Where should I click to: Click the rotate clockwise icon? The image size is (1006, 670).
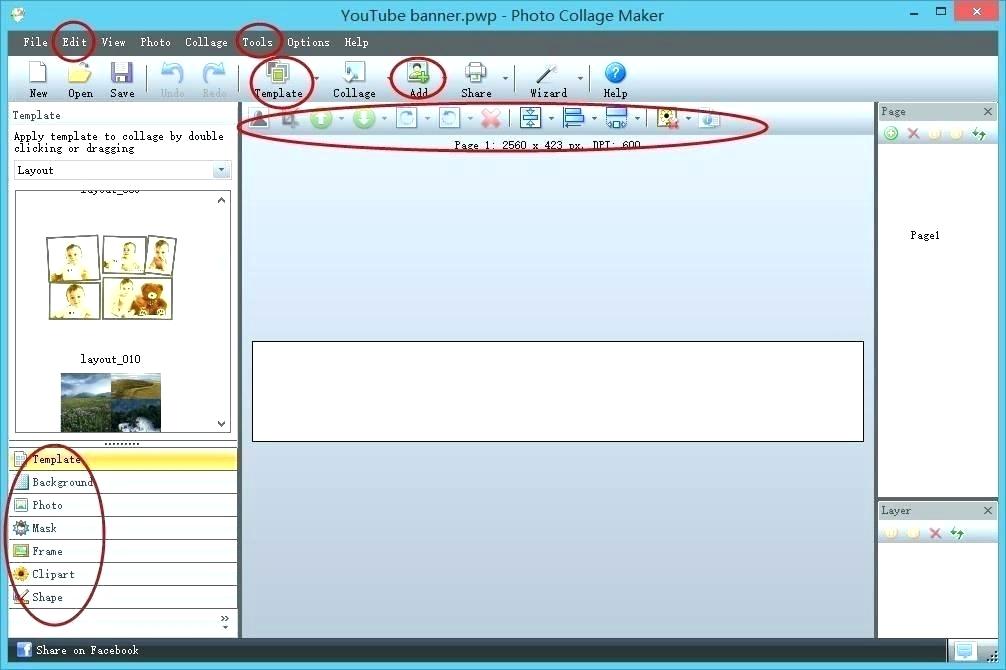click(407, 118)
